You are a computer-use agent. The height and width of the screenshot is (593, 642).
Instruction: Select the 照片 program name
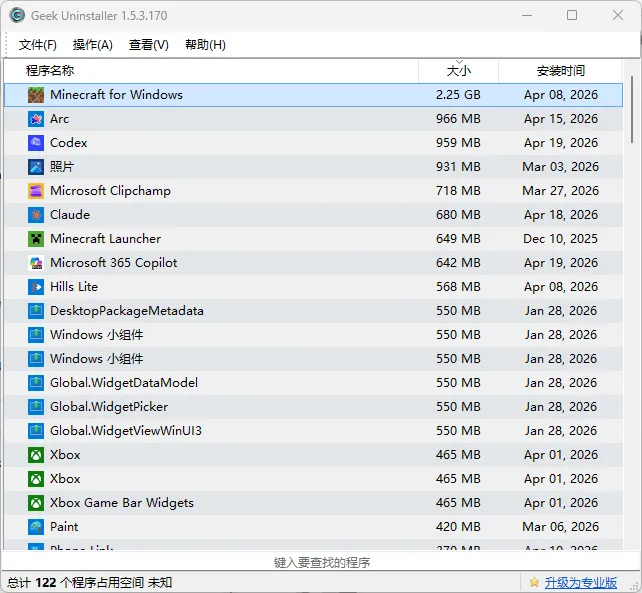[62, 167]
